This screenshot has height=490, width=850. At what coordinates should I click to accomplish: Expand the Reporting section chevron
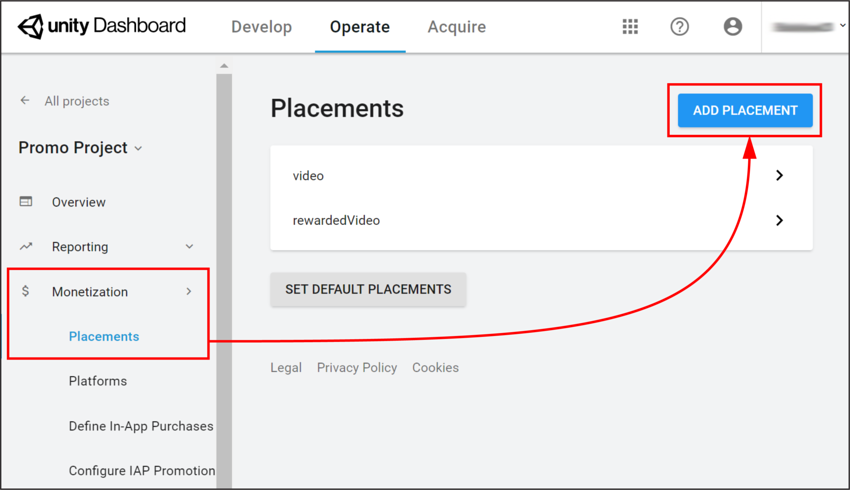click(x=189, y=247)
